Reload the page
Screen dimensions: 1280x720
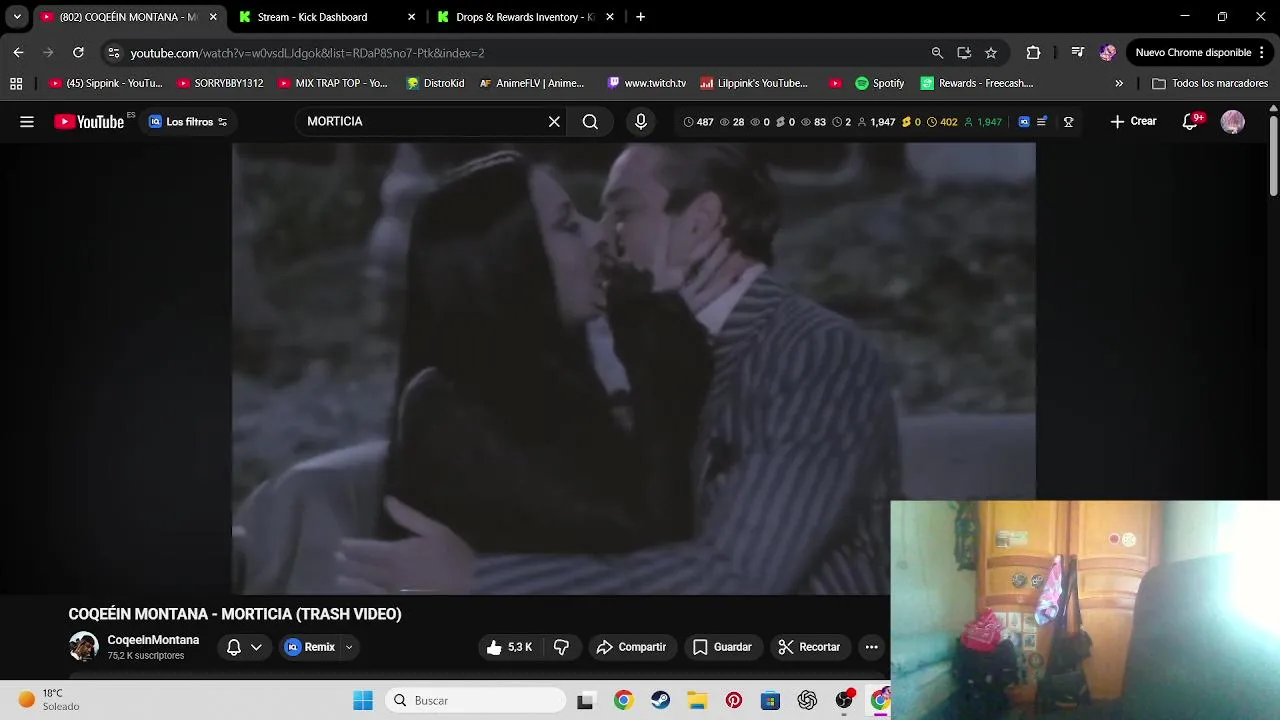78,53
